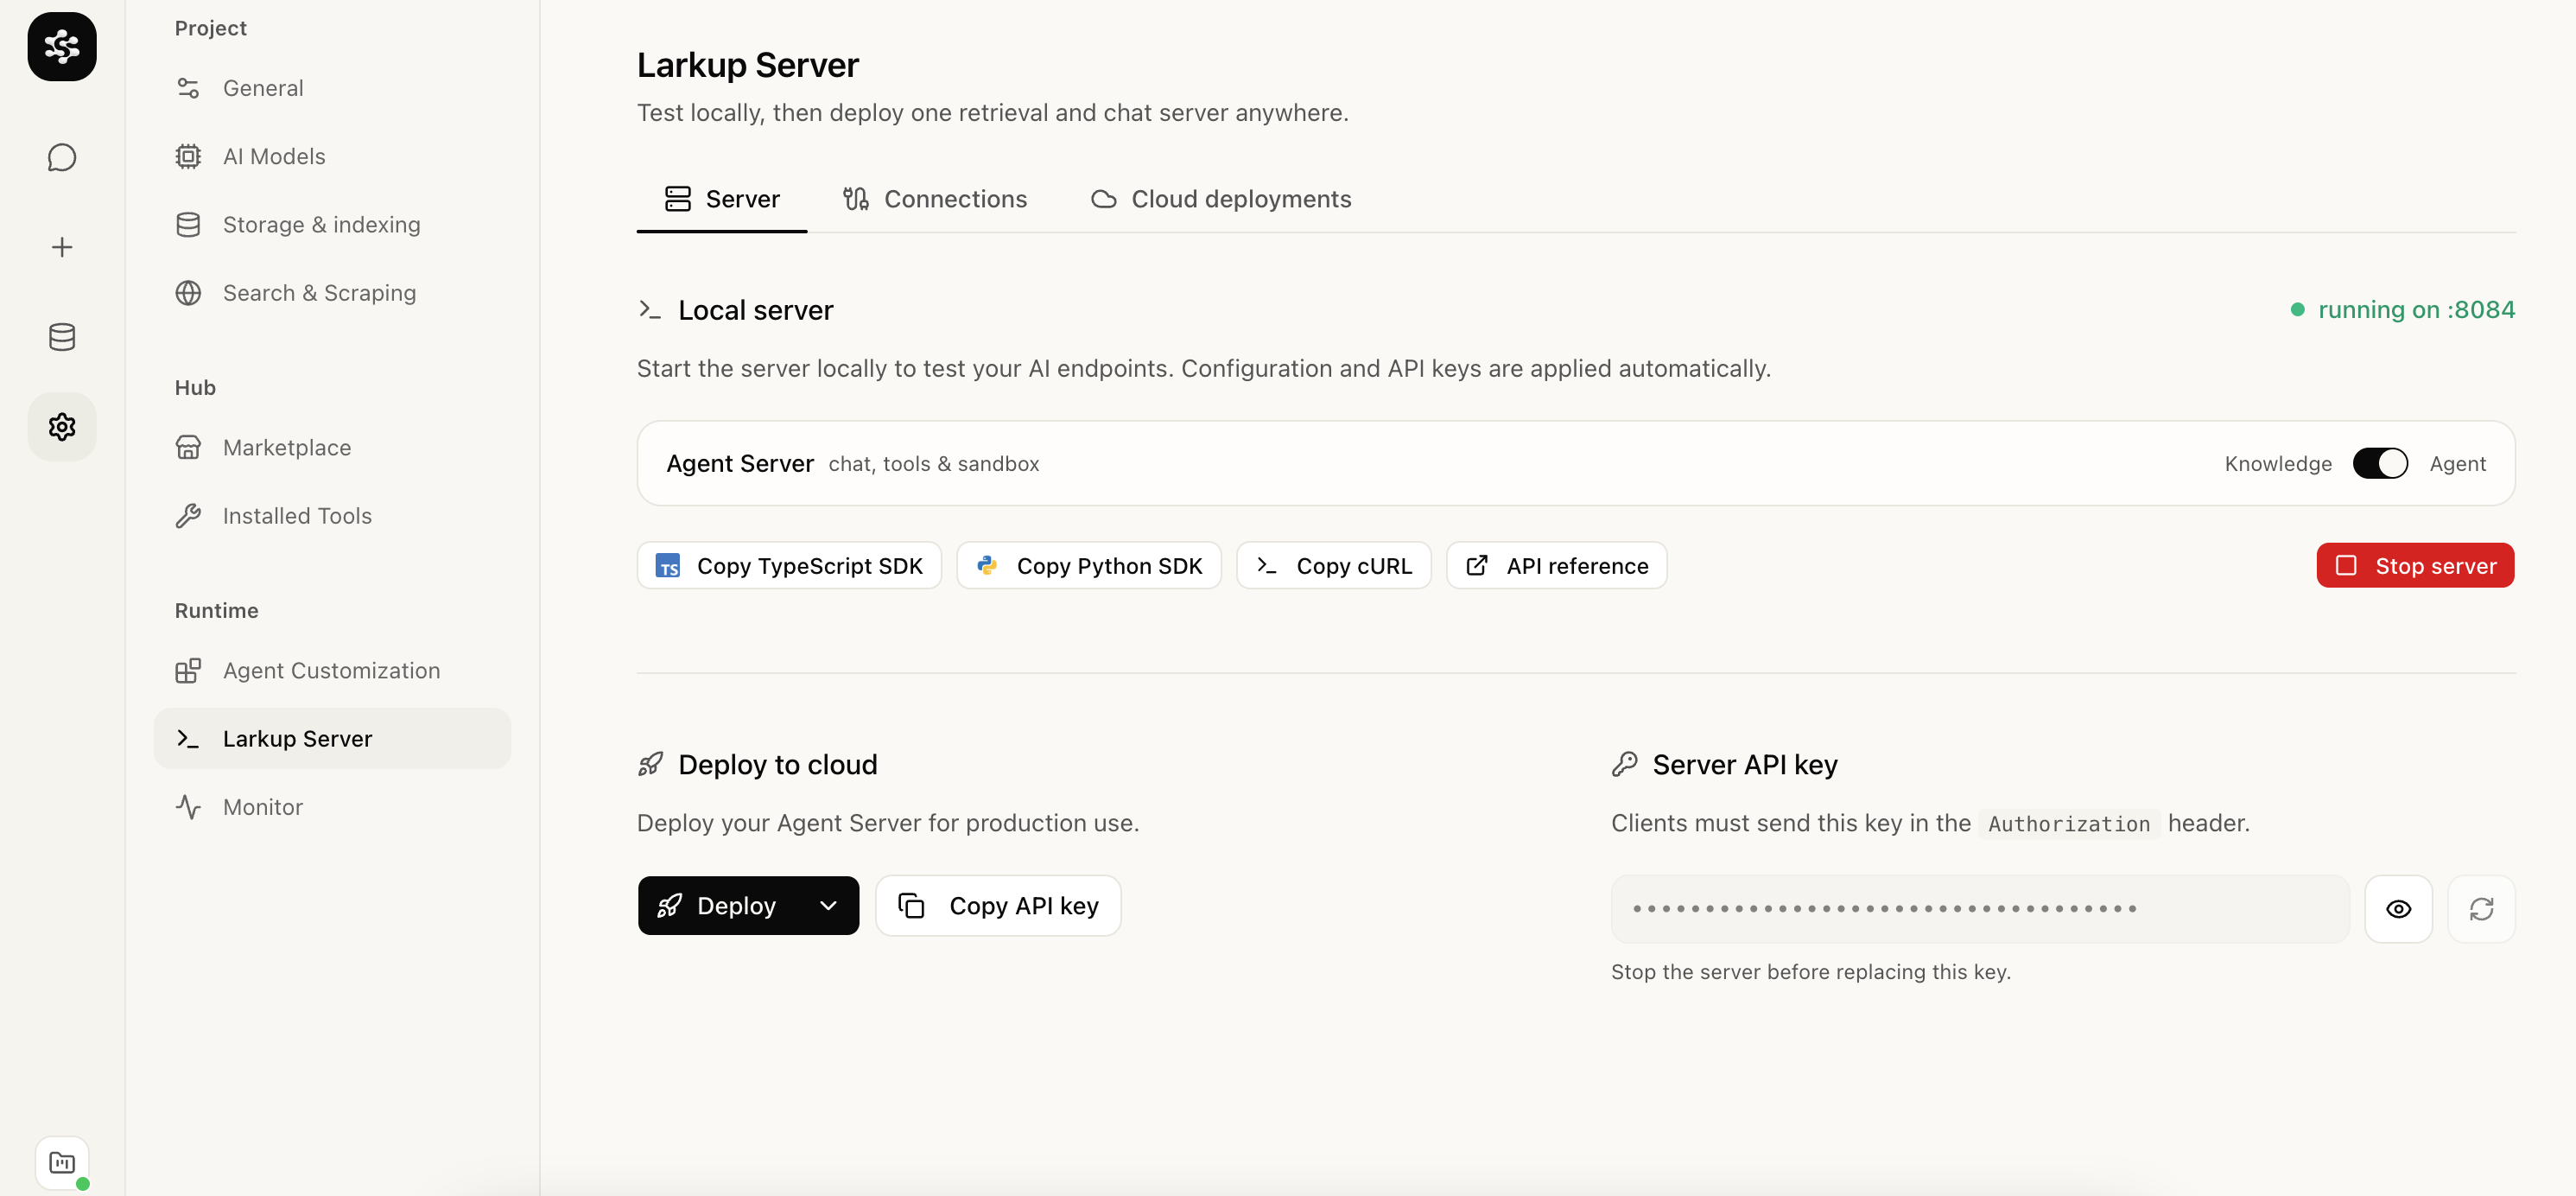The image size is (2576, 1196).
Task: Click the AI Models chip icon
Action: pos(188,156)
